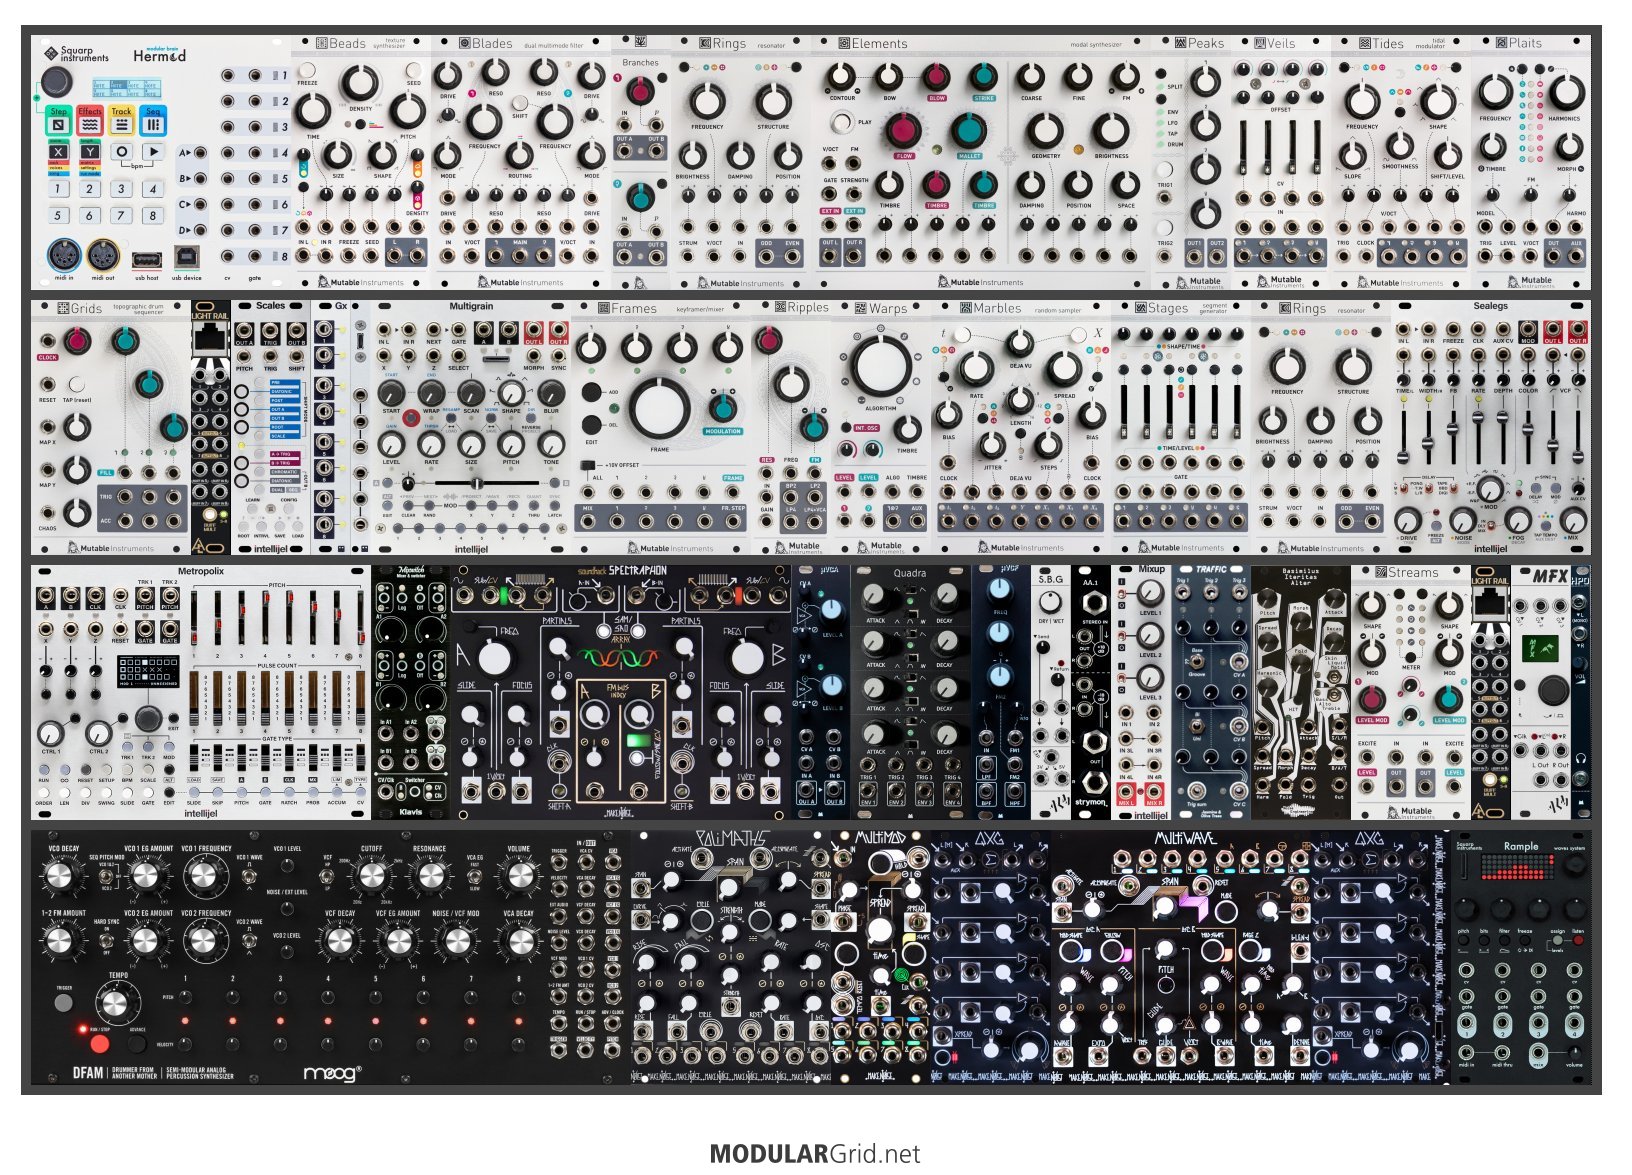Click the RUN button on Metropolix
This screenshot has height=1175, width=1632.
(44, 768)
